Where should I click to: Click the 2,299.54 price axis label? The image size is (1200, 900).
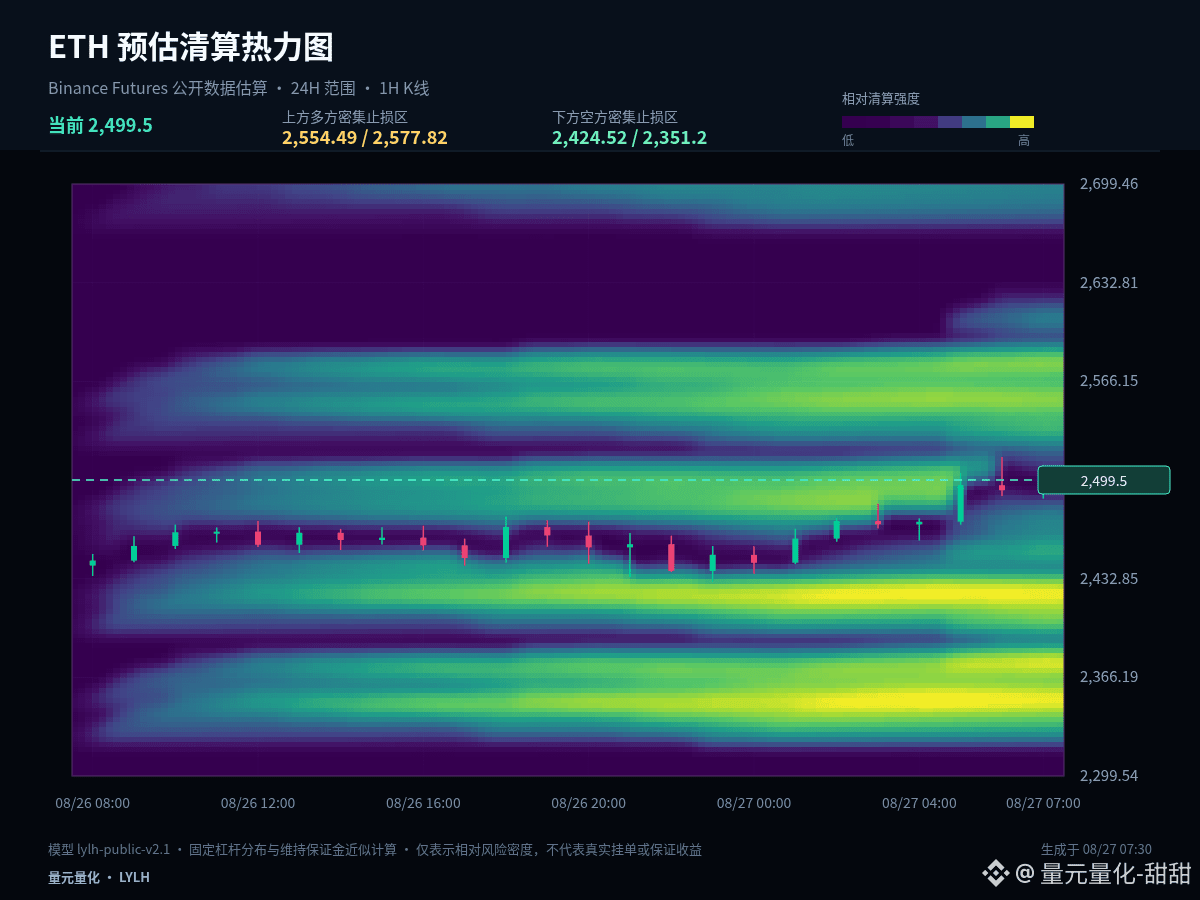tap(1109, 776)
